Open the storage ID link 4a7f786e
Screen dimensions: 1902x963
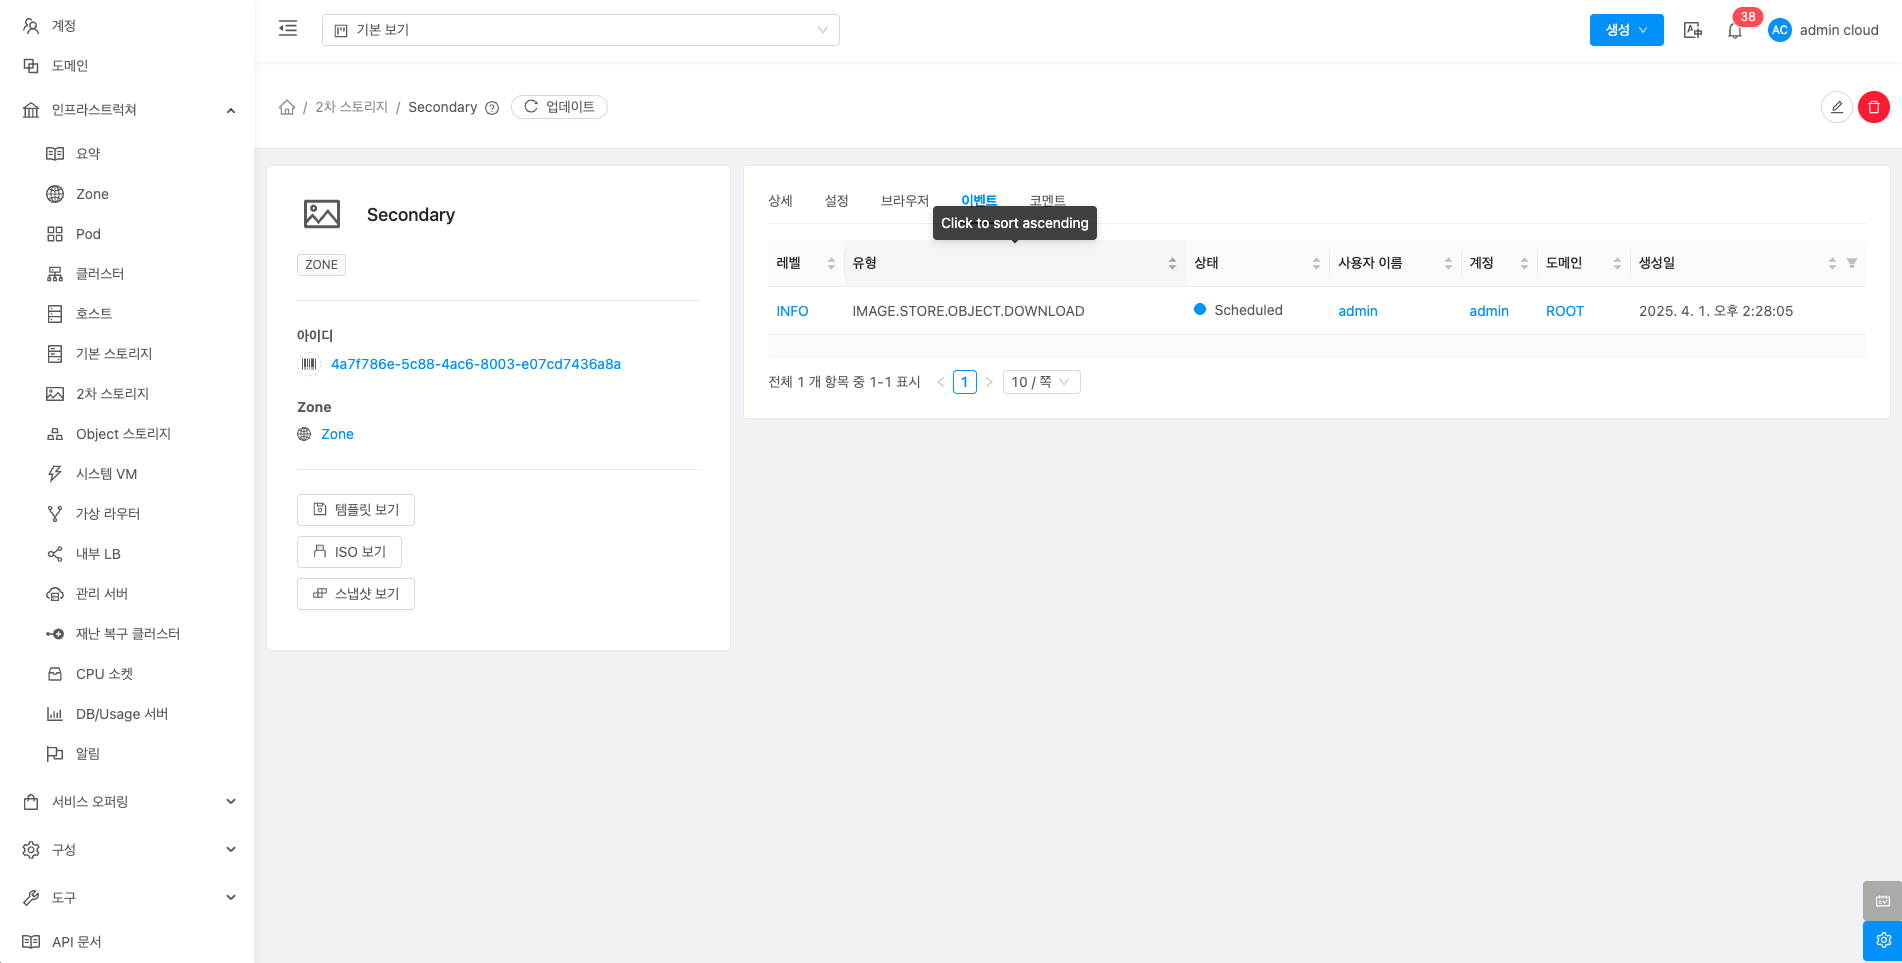pyautogui.click(x=475, y=364)
